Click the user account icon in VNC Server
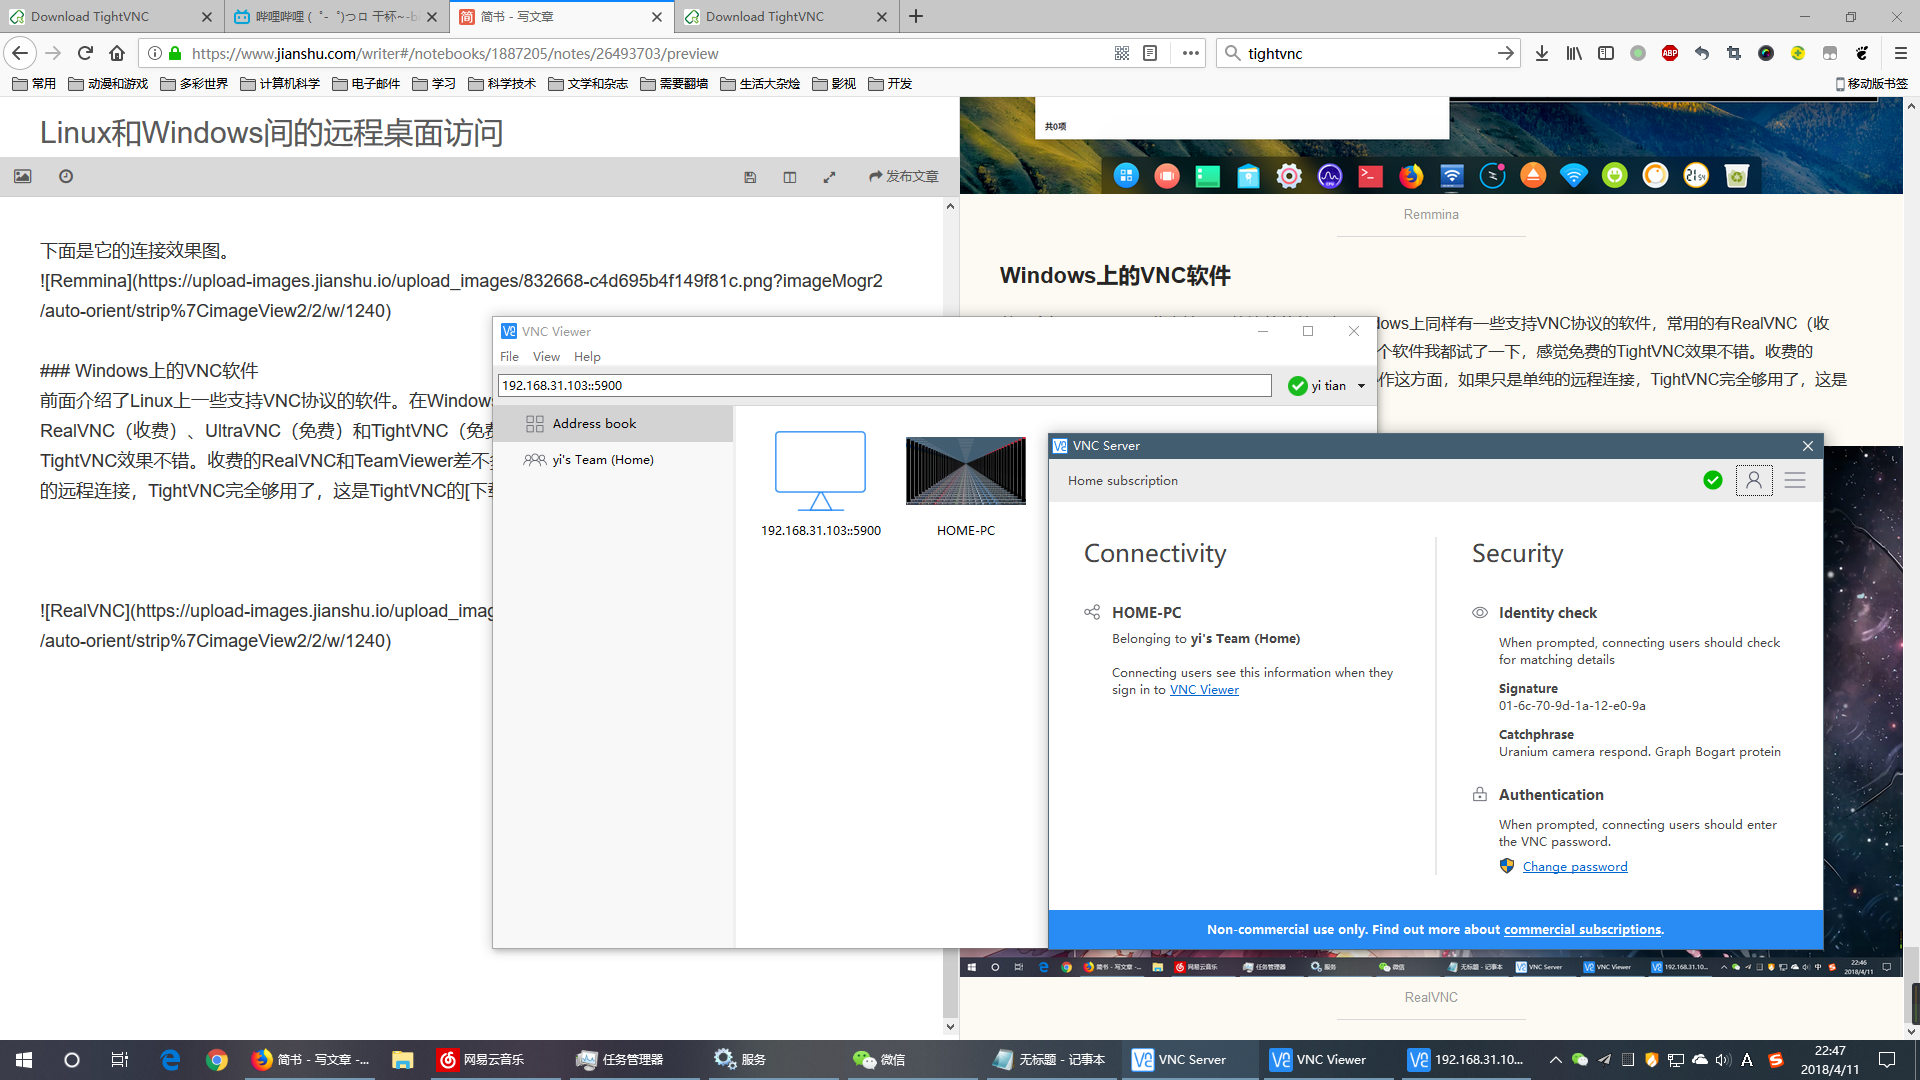The width and height of the screenshot is (1920, 1080). click(1753, 480)
